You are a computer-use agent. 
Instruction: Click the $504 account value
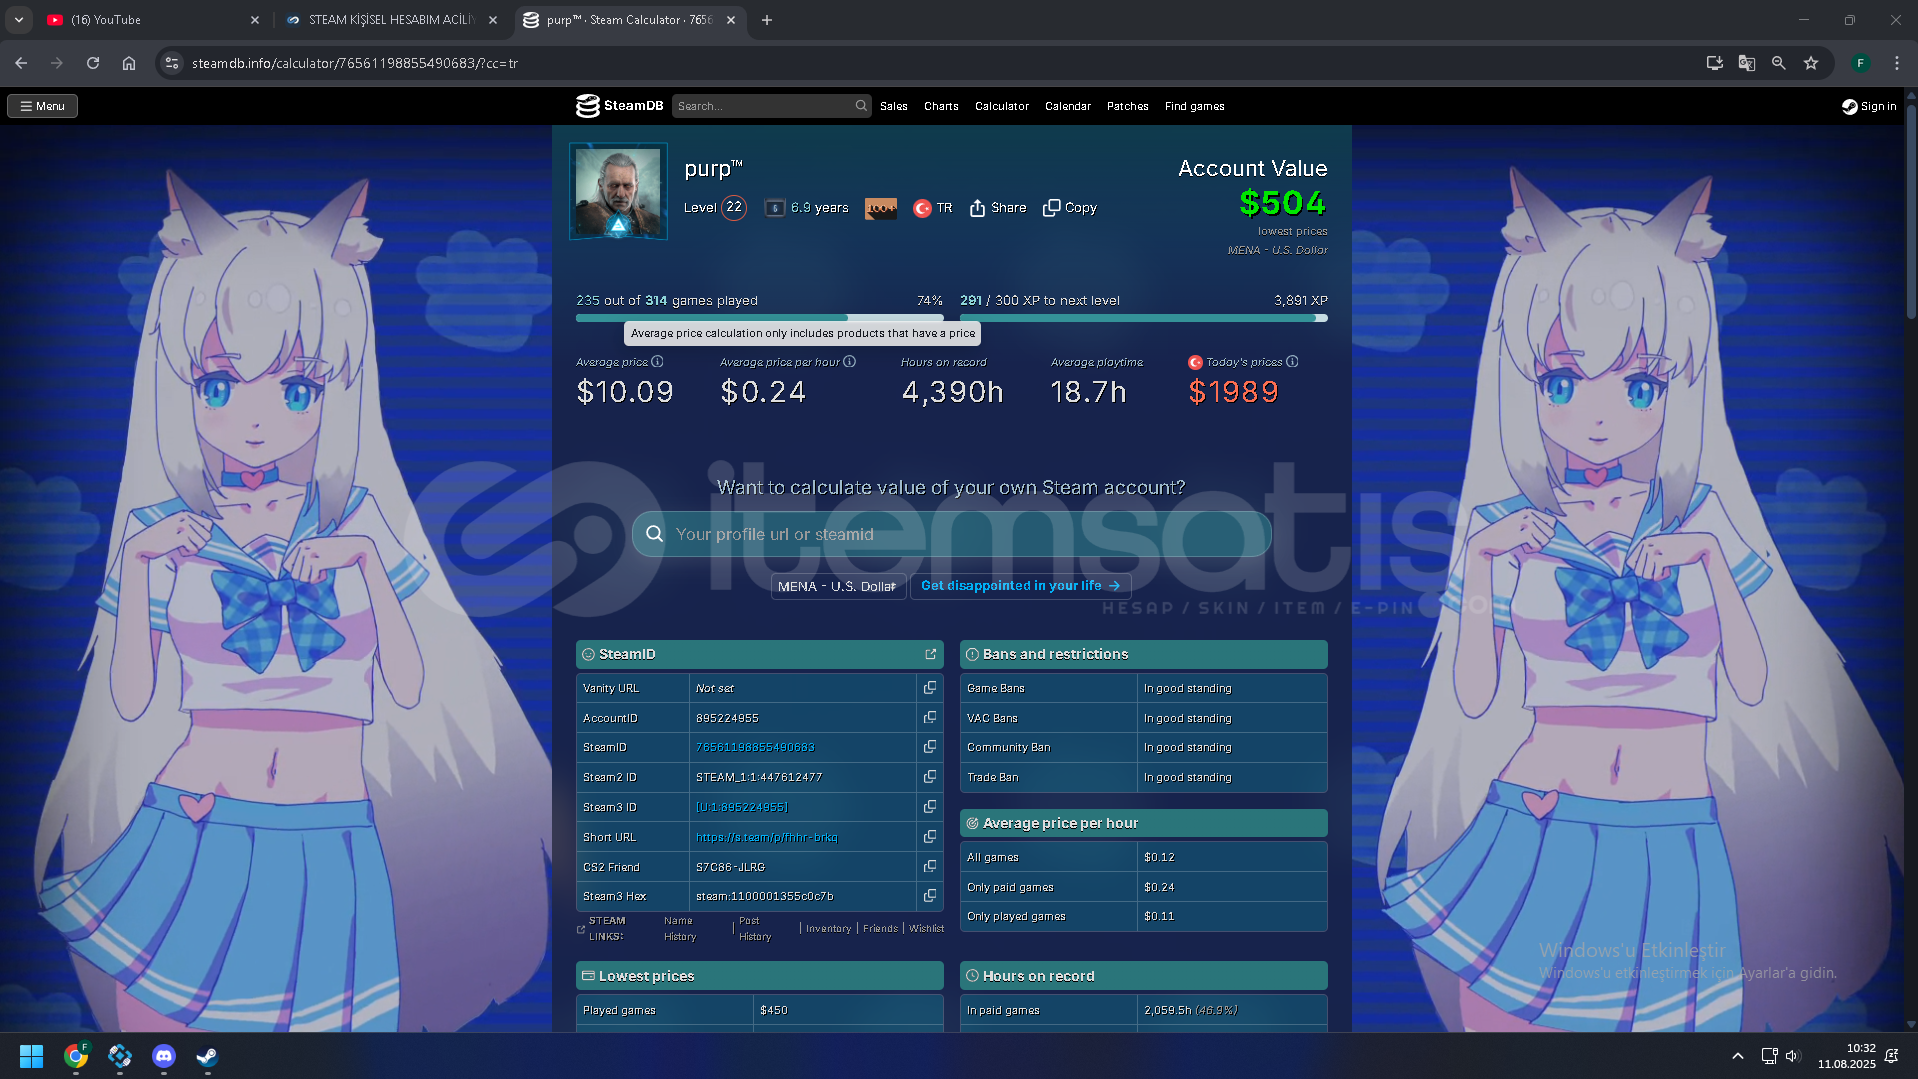coord(1282,203)
